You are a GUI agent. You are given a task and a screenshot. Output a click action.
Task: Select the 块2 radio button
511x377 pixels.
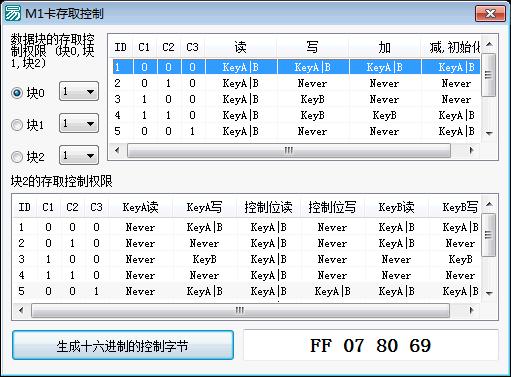[x=17, y=157]
